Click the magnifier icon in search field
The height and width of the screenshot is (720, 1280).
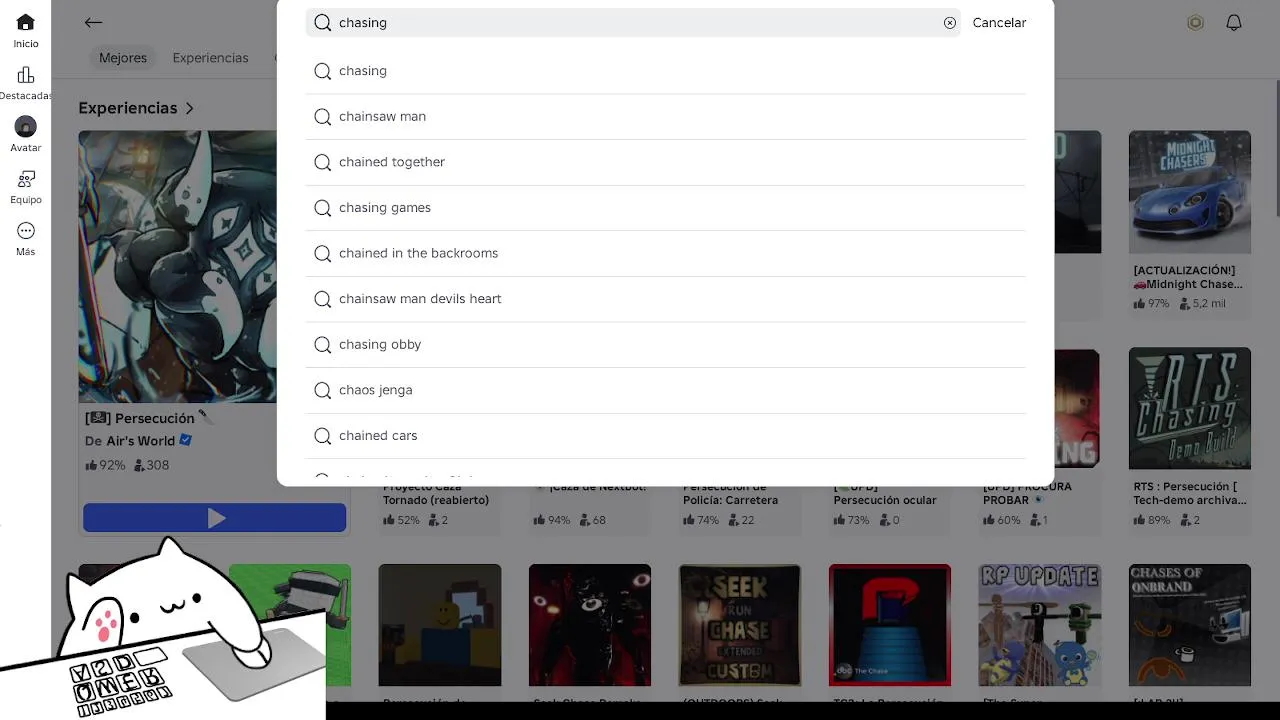click(323, 22)
